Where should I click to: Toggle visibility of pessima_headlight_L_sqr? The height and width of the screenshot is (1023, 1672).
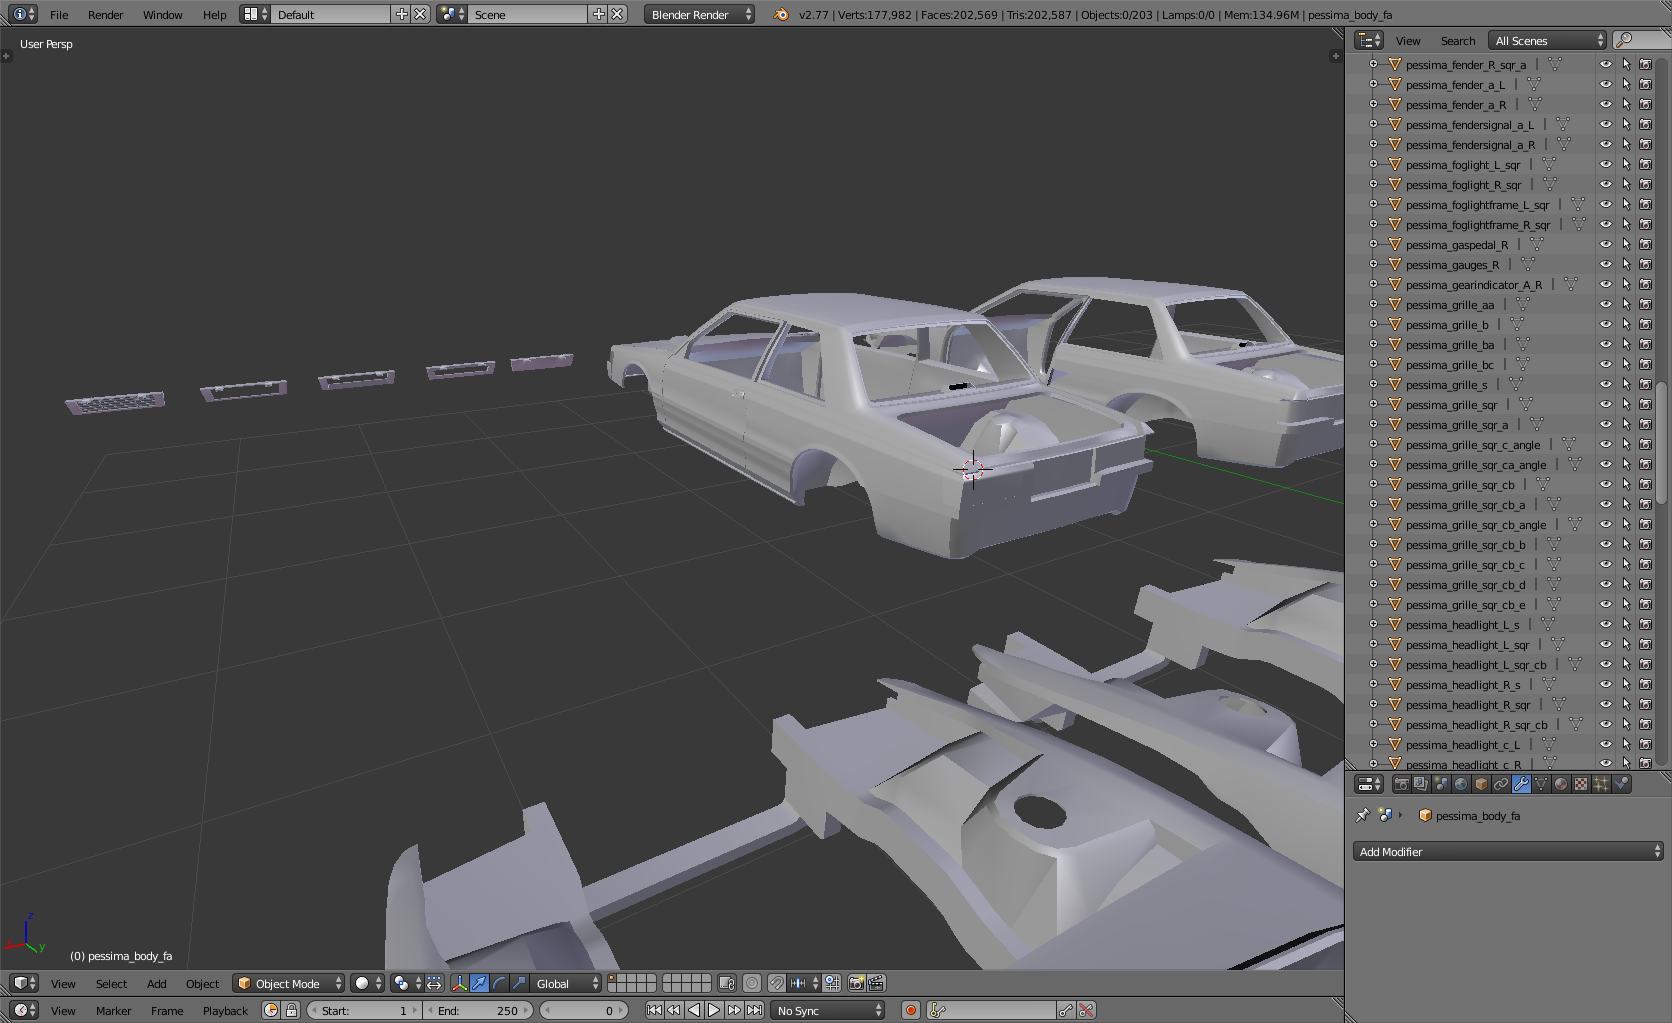[x=1605, y=645]
